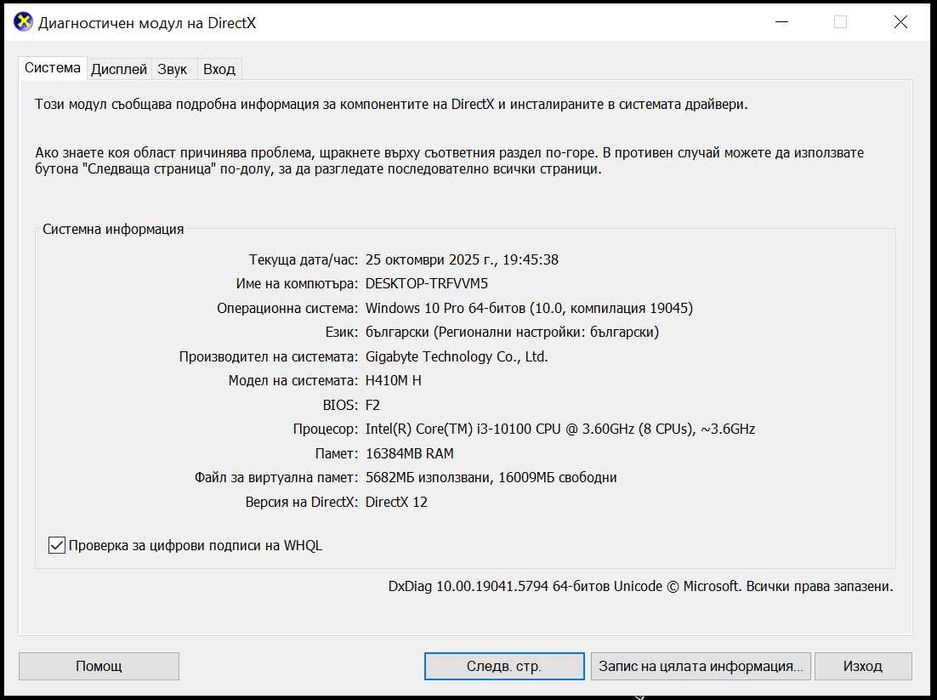Click the window title Диагностичен модул на DirectX
Image resolution: width=937 pixels, height=700 pixels.
pos(147,23)
